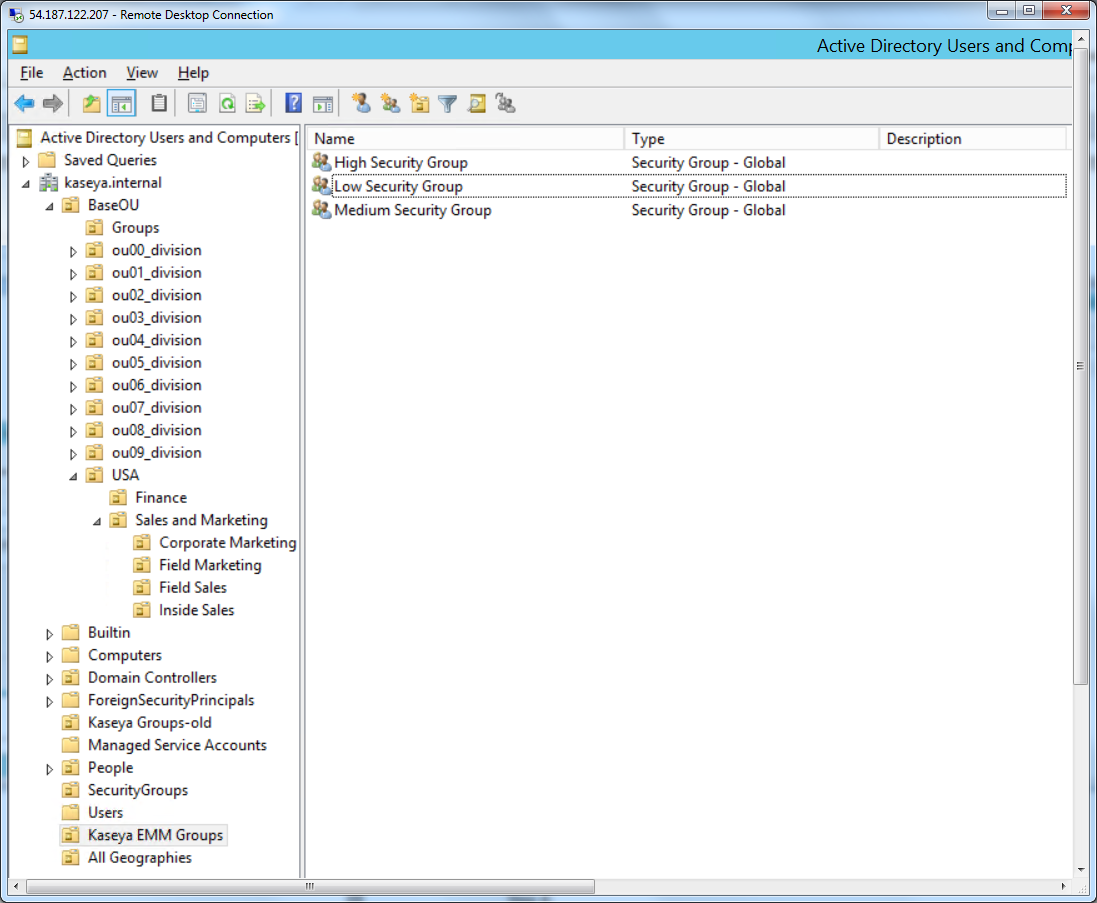Click the Refresh toolbar icon
The width and height of the screenshot is (1097, 903).
pos(227,103)
